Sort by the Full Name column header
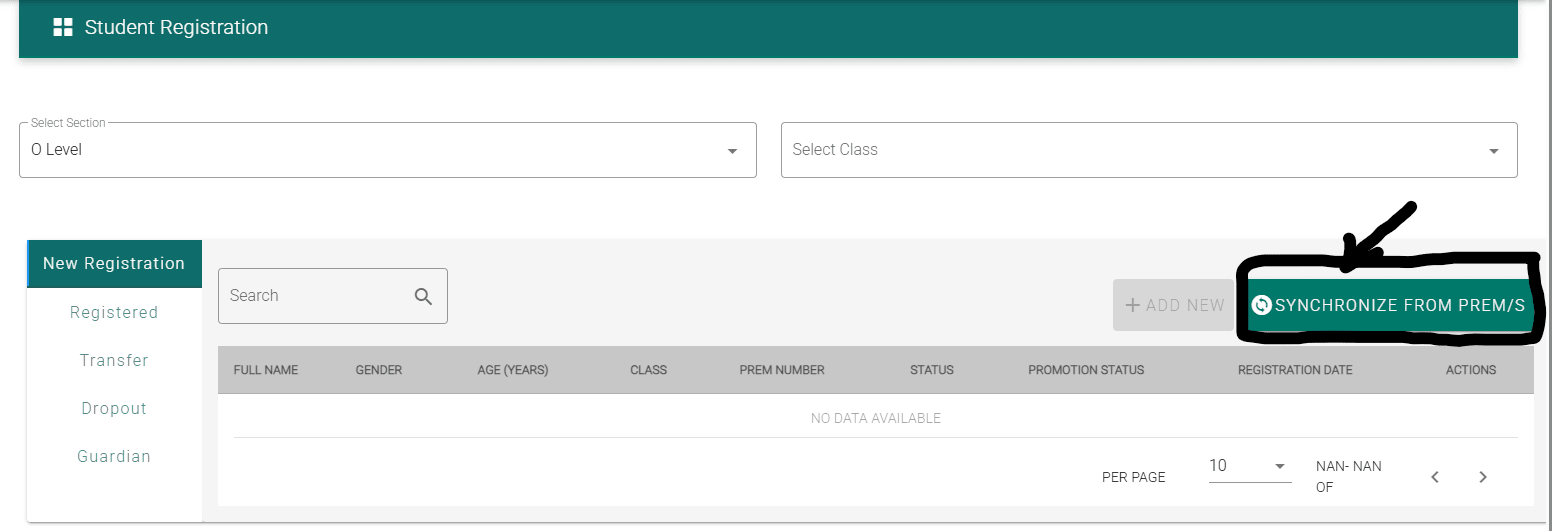The image size is (1552, 531). tap(266, 370)
